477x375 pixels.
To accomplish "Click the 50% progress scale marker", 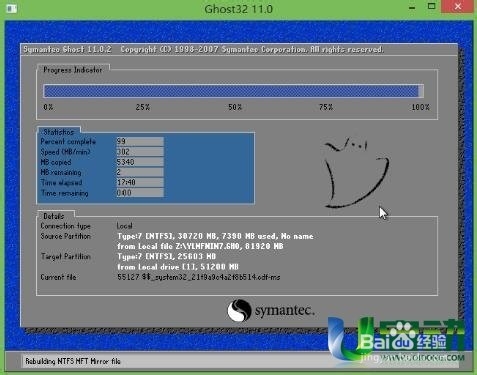I will [x=235, y=107].
